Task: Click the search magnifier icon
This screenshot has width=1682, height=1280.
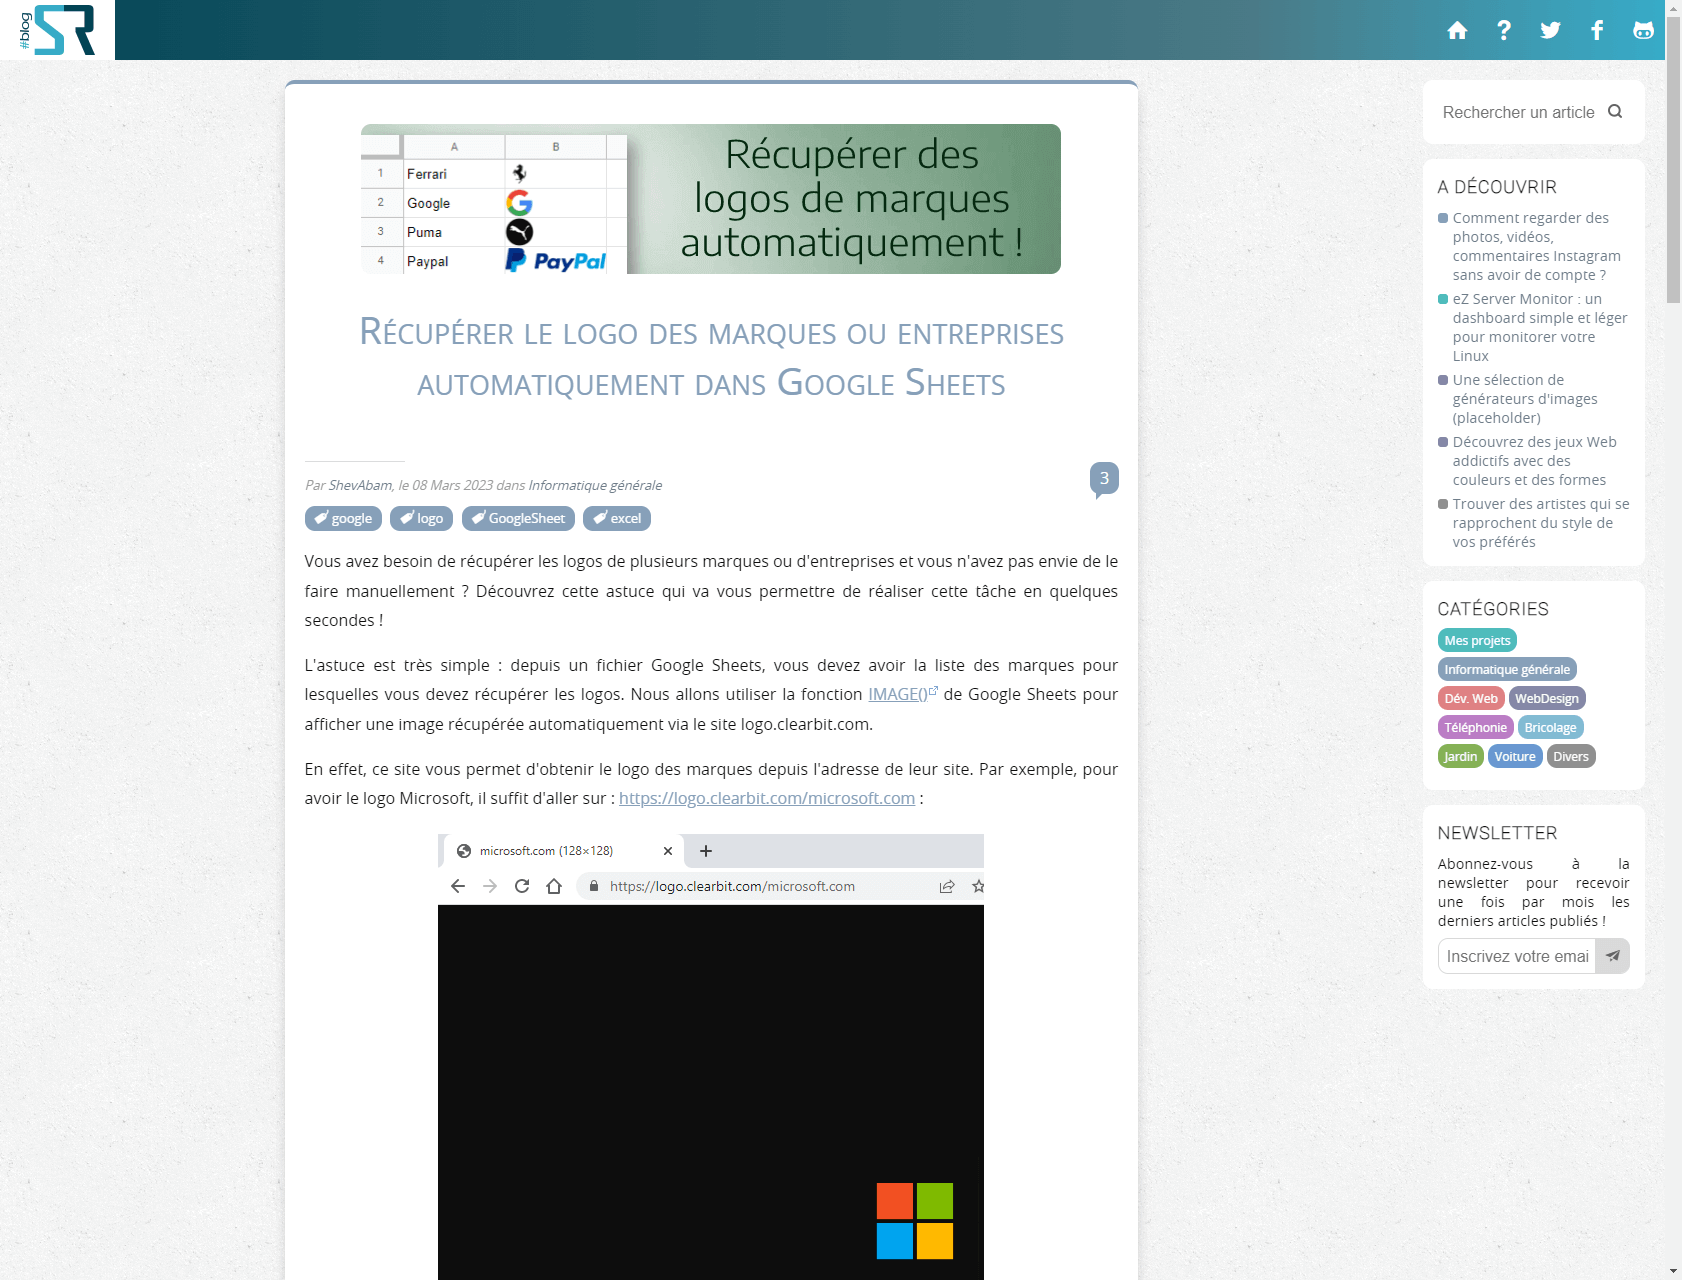Action: 1615,112
